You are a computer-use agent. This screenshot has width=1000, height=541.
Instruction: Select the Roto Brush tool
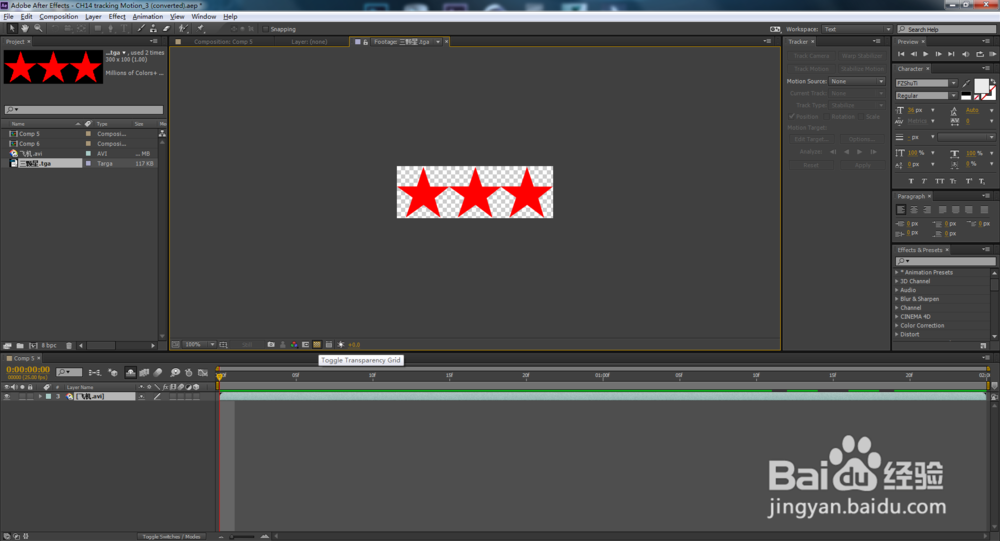tap(184, 29)
